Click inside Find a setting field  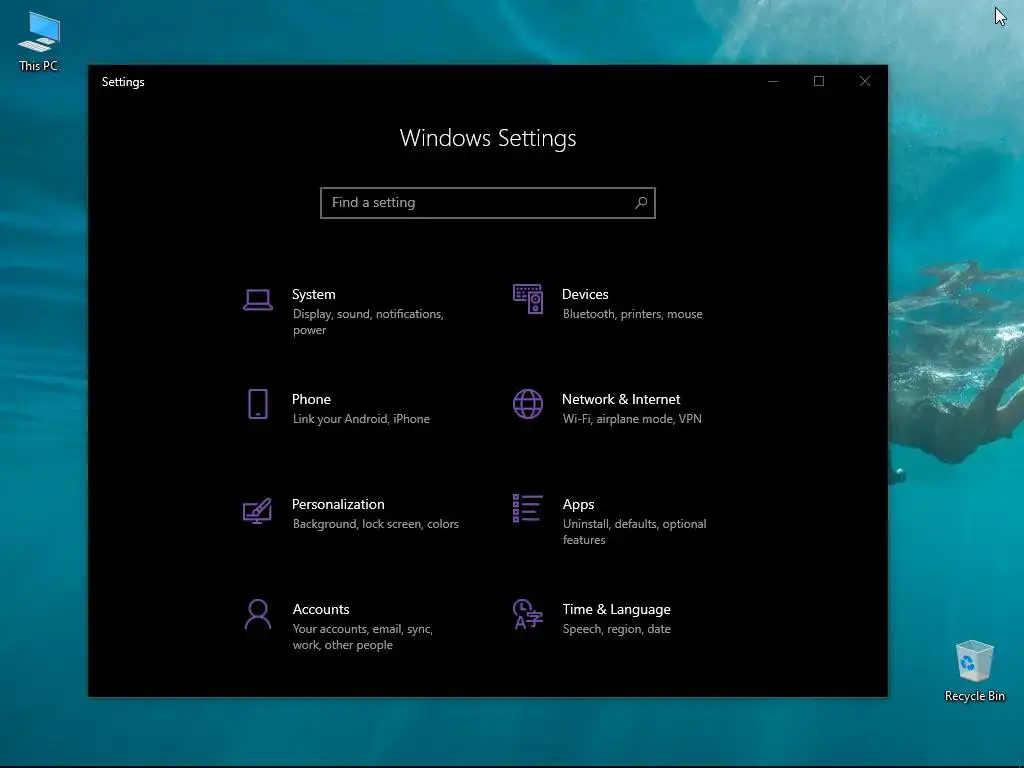tap(488, 202)
